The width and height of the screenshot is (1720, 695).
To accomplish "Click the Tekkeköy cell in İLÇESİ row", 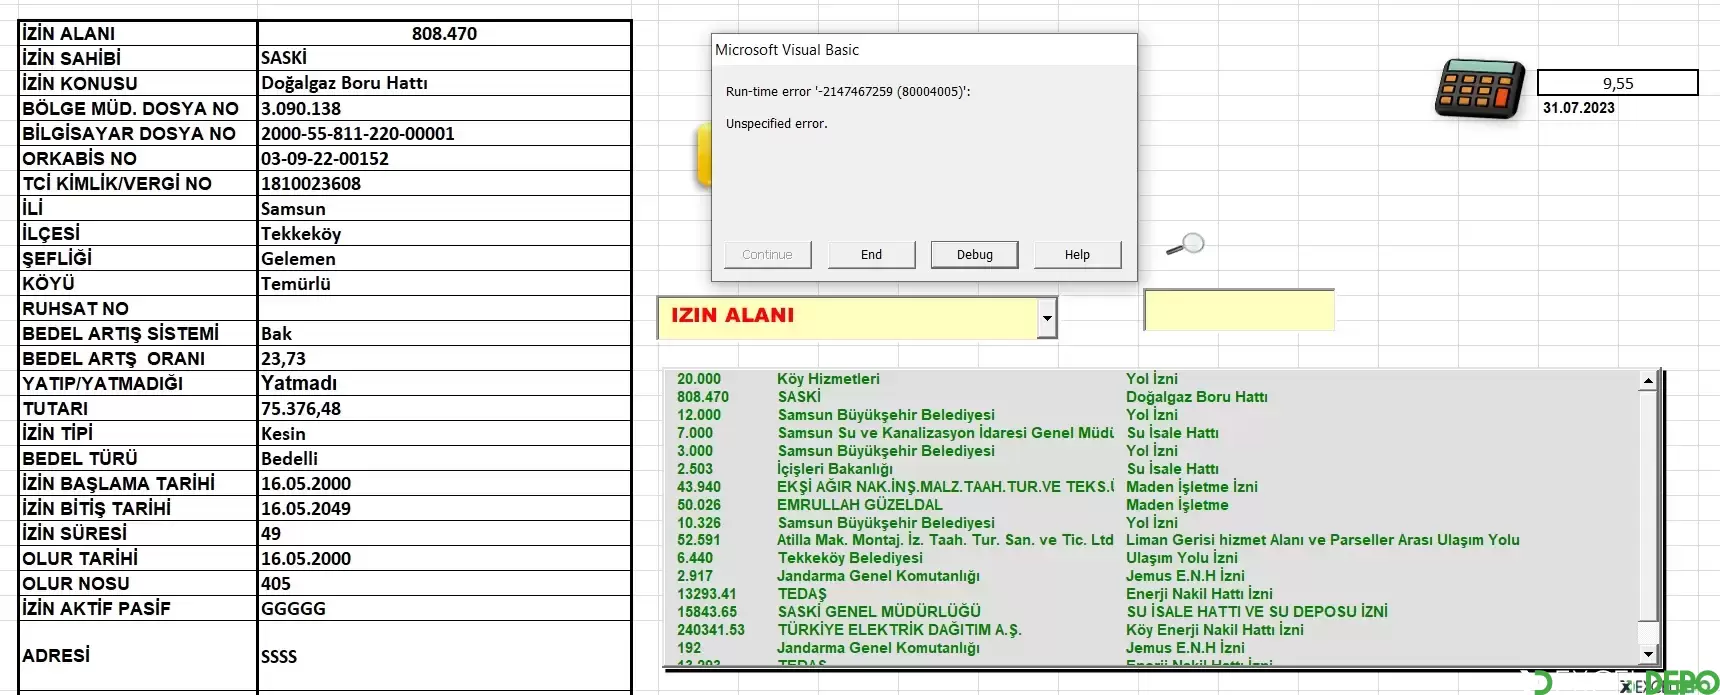I will (x=444, y=233).
